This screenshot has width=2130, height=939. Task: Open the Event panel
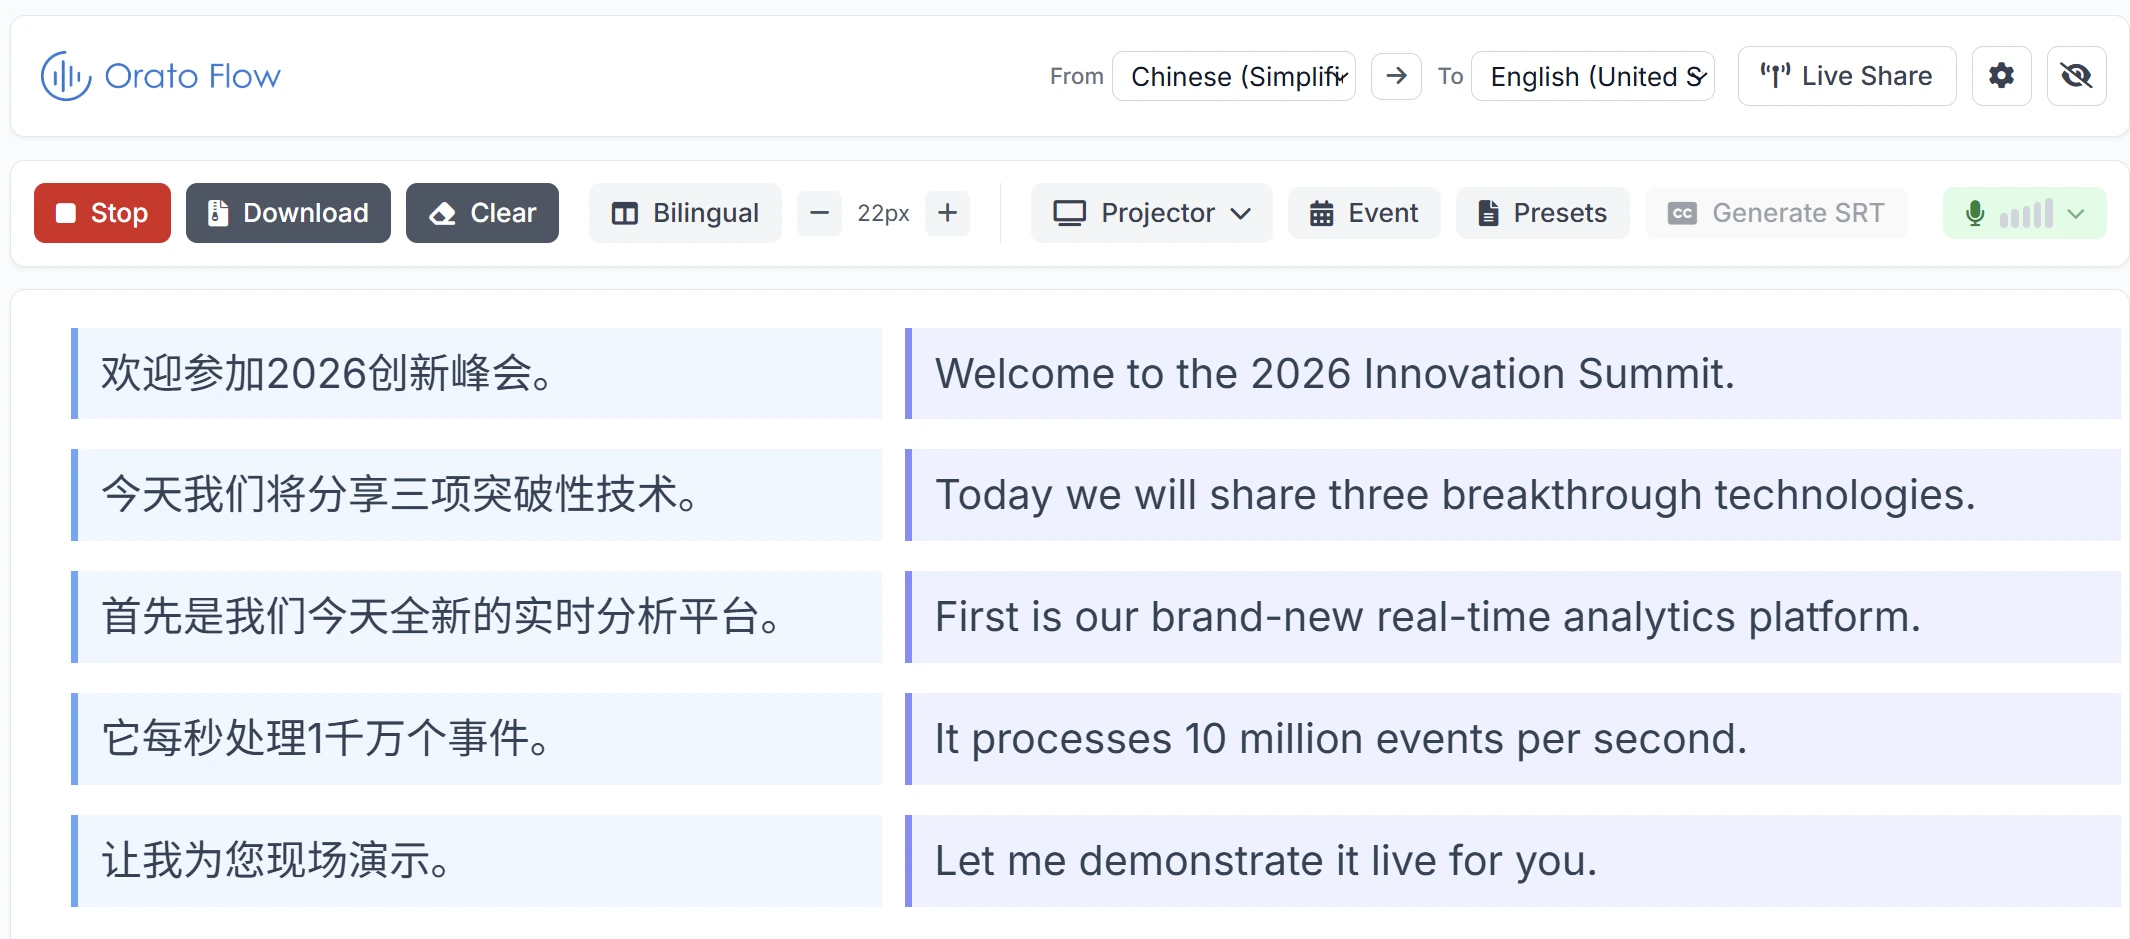(x=1364, y=213)
